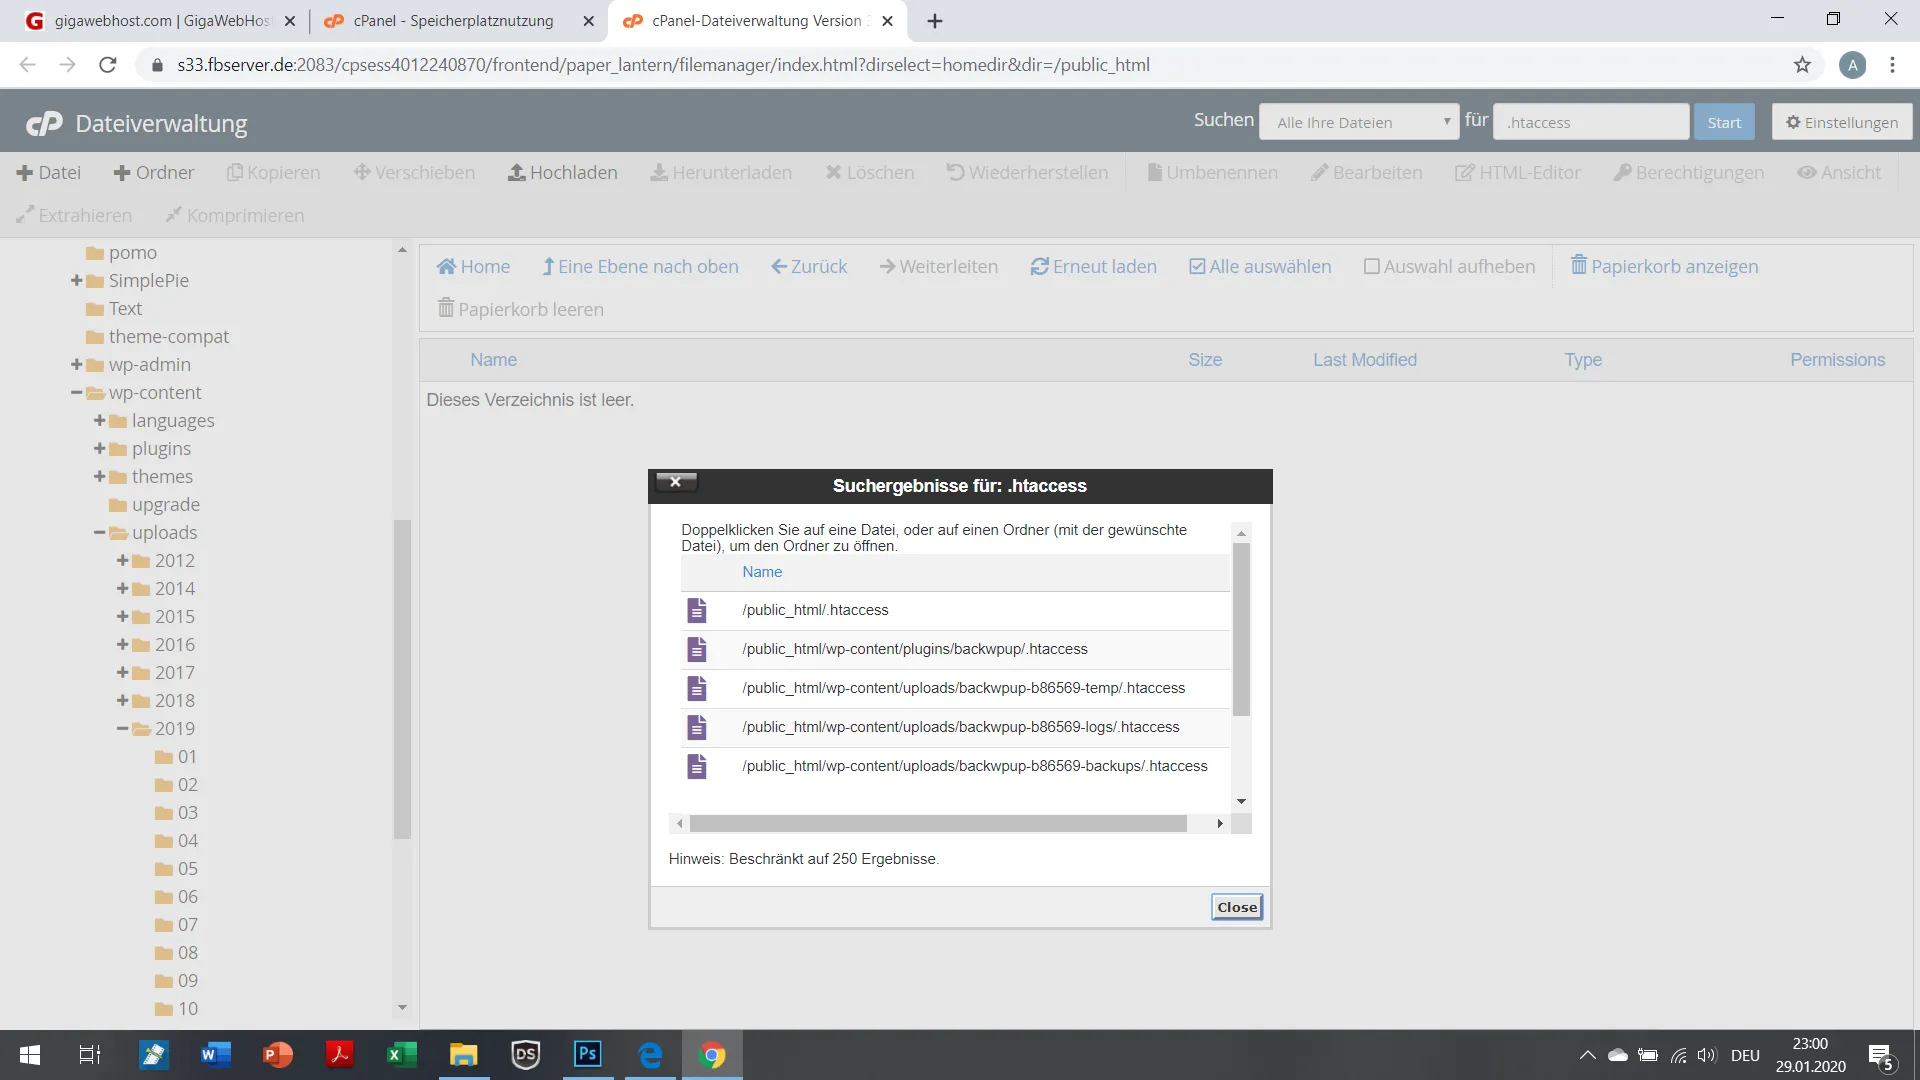Show the trash via Papierkorb anzeigen
Image resolution: width=1920 pixels, height=1080 pixels.
[x=1664, y=266]
